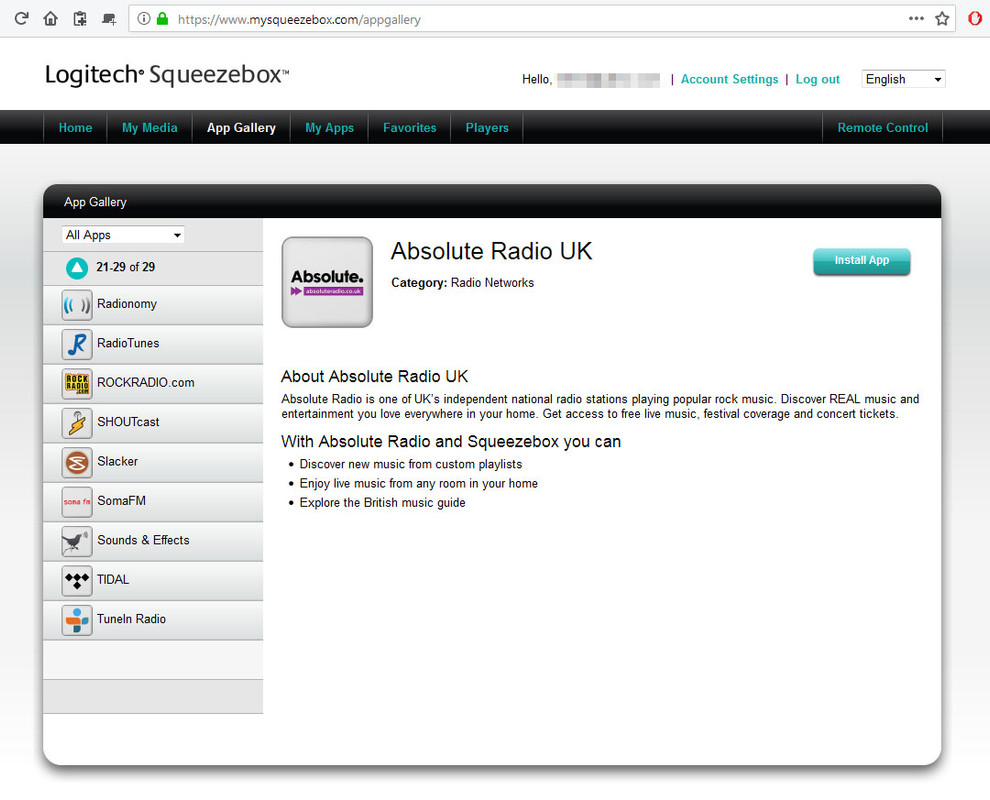Open the My Media tab
The image size is (990, 800).
pyautogui.click(x=150, y=128)
